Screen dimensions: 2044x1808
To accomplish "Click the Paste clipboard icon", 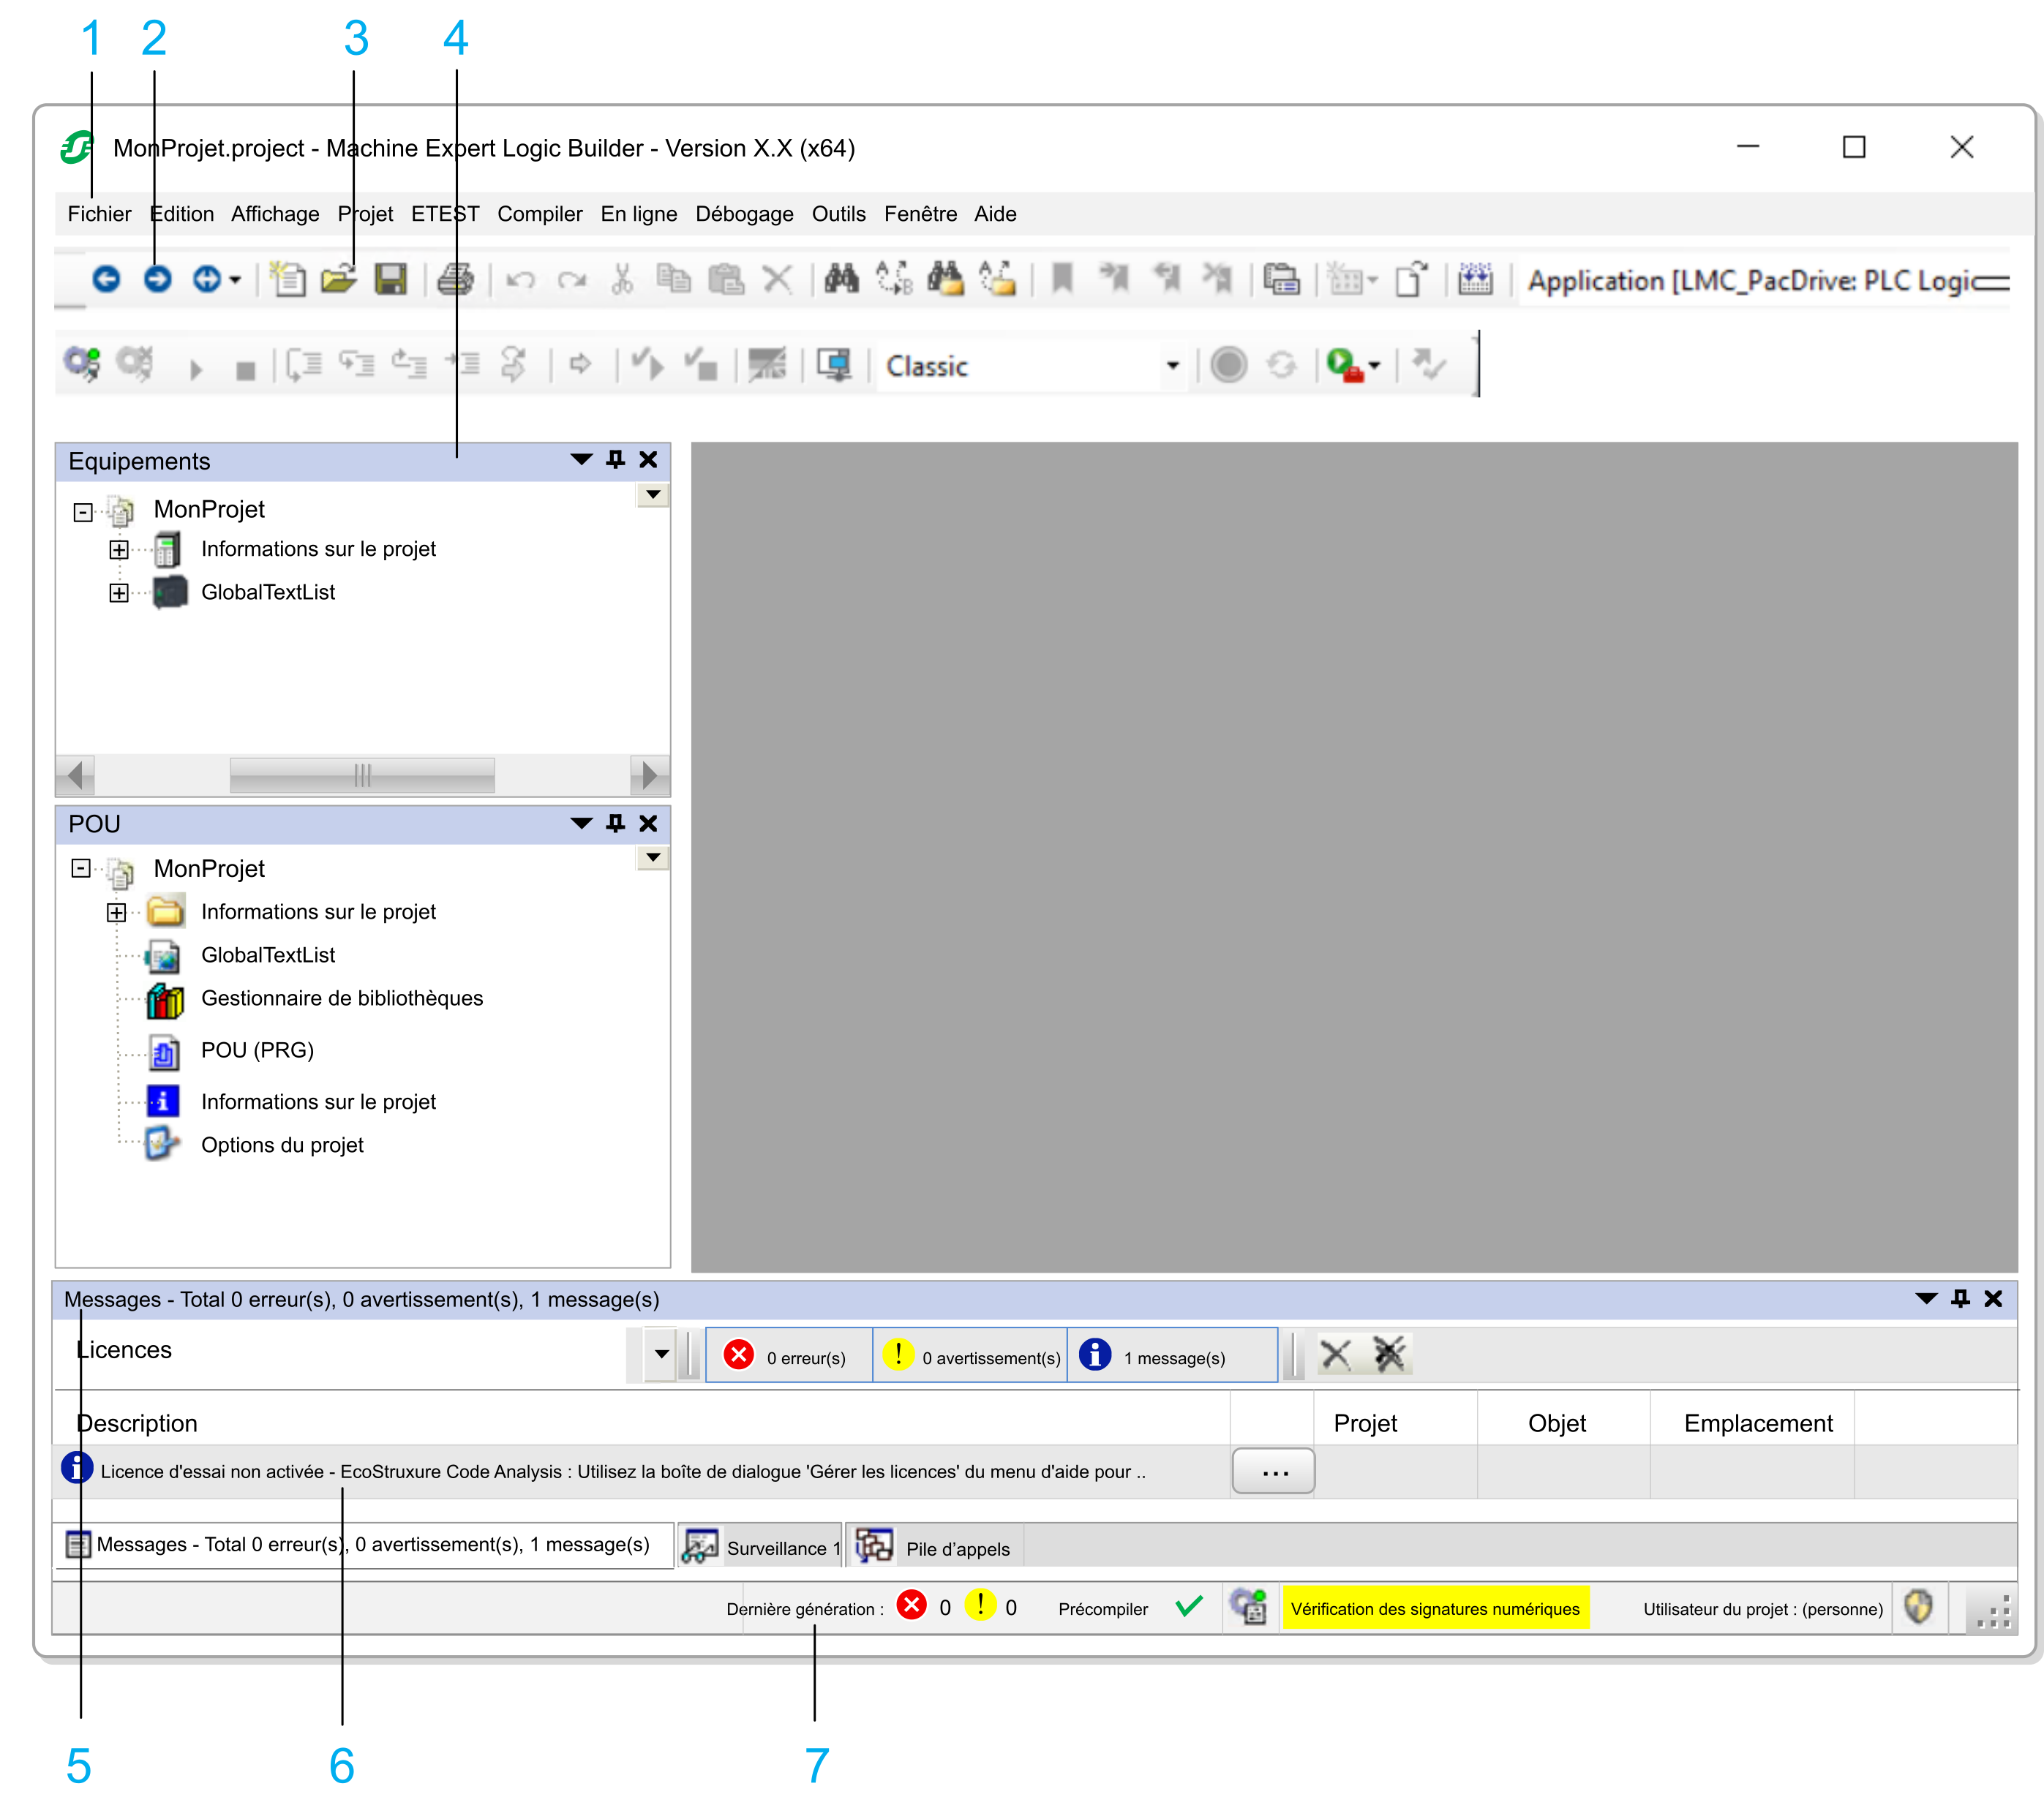I will (x=726, y=279).
